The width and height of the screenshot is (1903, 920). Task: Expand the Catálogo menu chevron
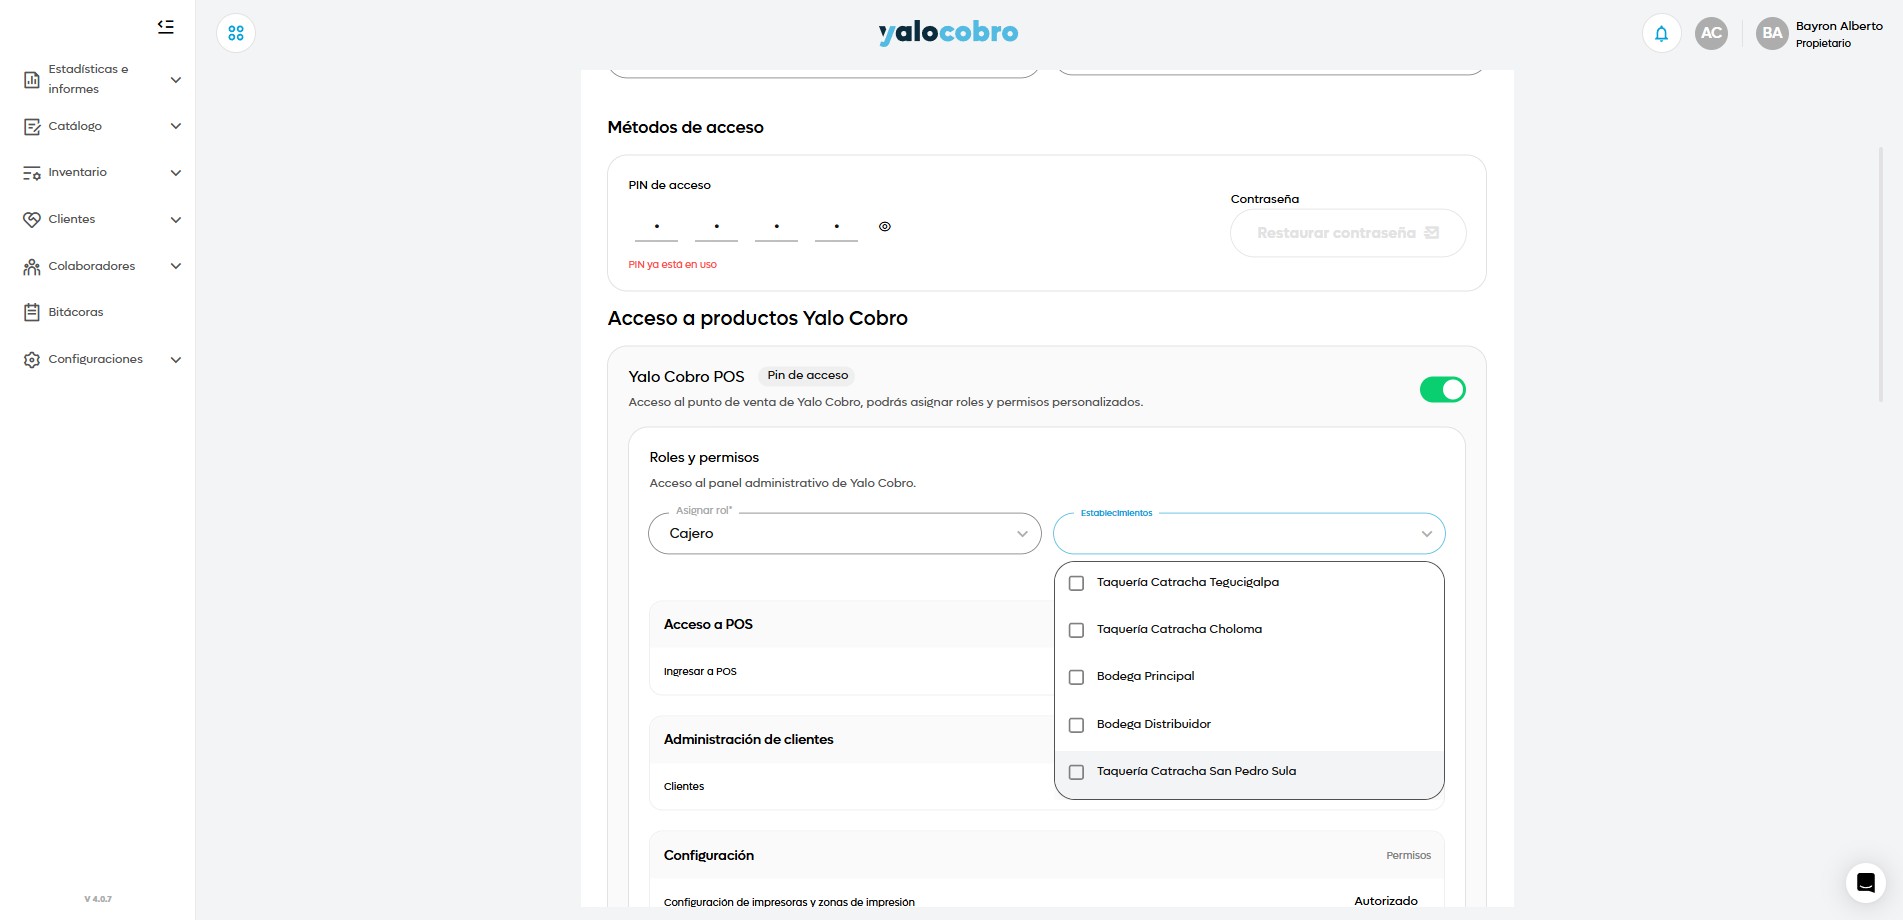176,126
